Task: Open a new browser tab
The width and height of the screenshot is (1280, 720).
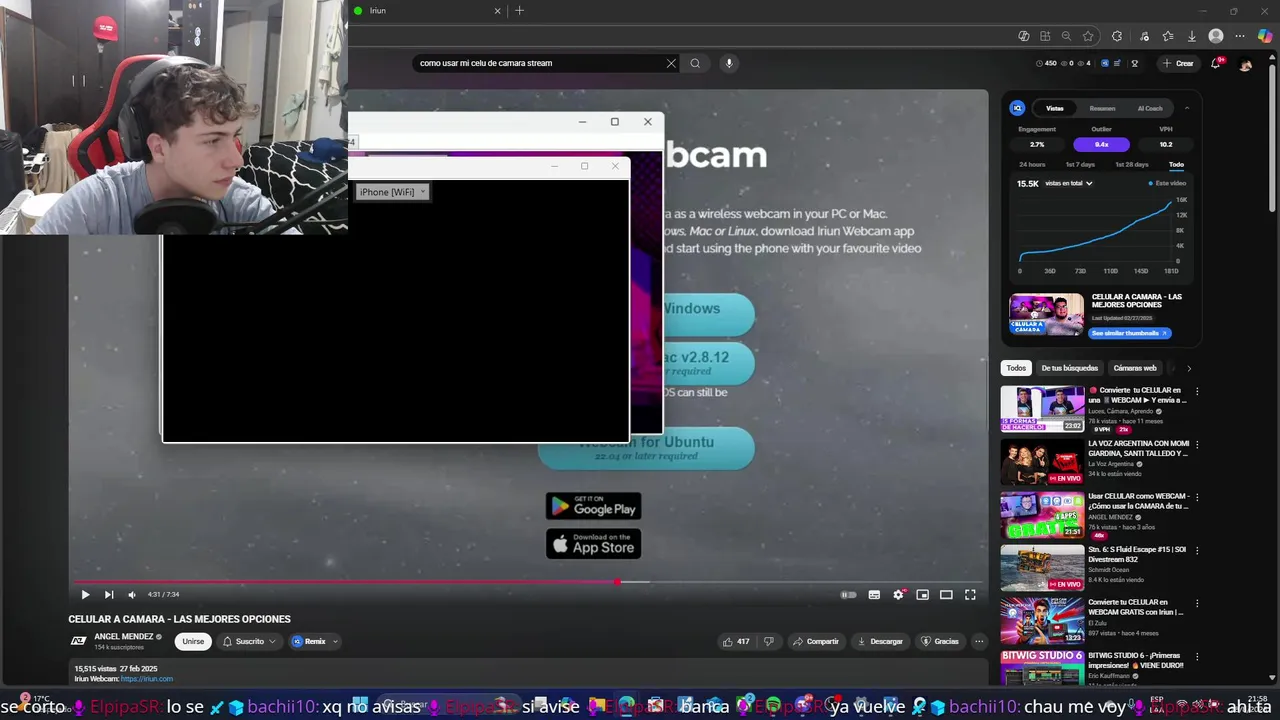Action: pos(519,11)
